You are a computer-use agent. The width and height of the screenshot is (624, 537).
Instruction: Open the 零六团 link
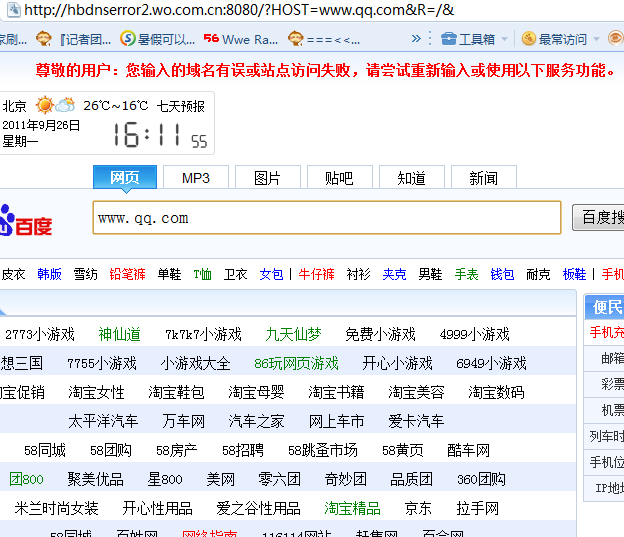(x=279, y=479)
